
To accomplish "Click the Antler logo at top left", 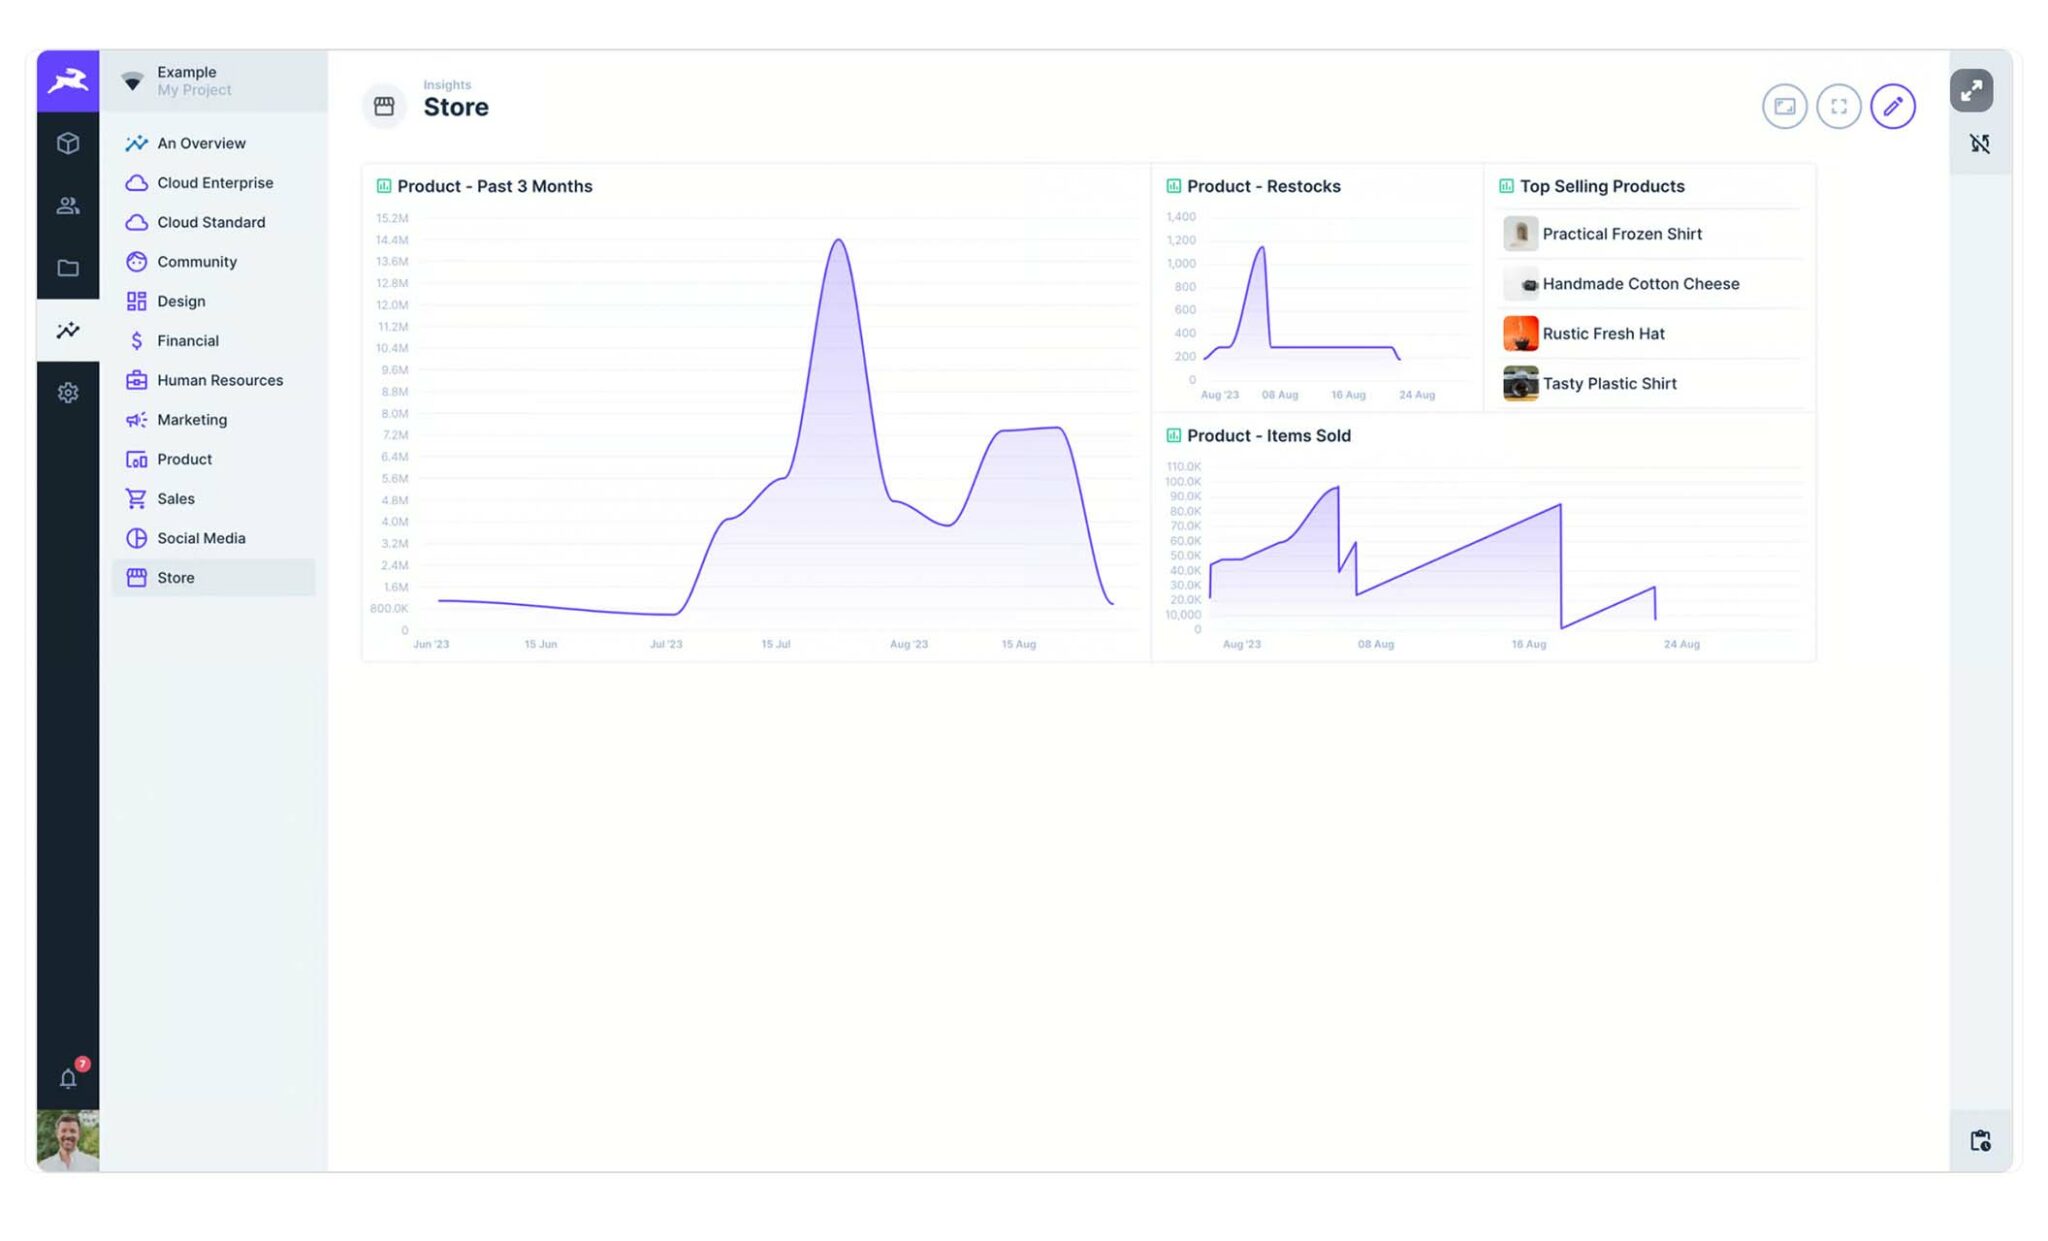I will (x=68, y=81).
